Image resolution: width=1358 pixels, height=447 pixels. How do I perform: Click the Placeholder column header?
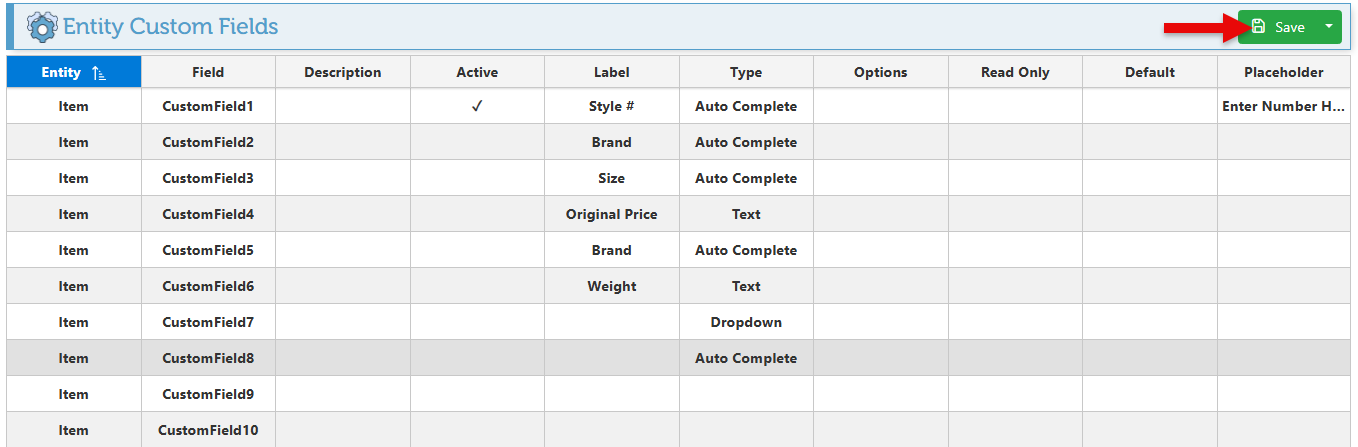(1283, 72)
